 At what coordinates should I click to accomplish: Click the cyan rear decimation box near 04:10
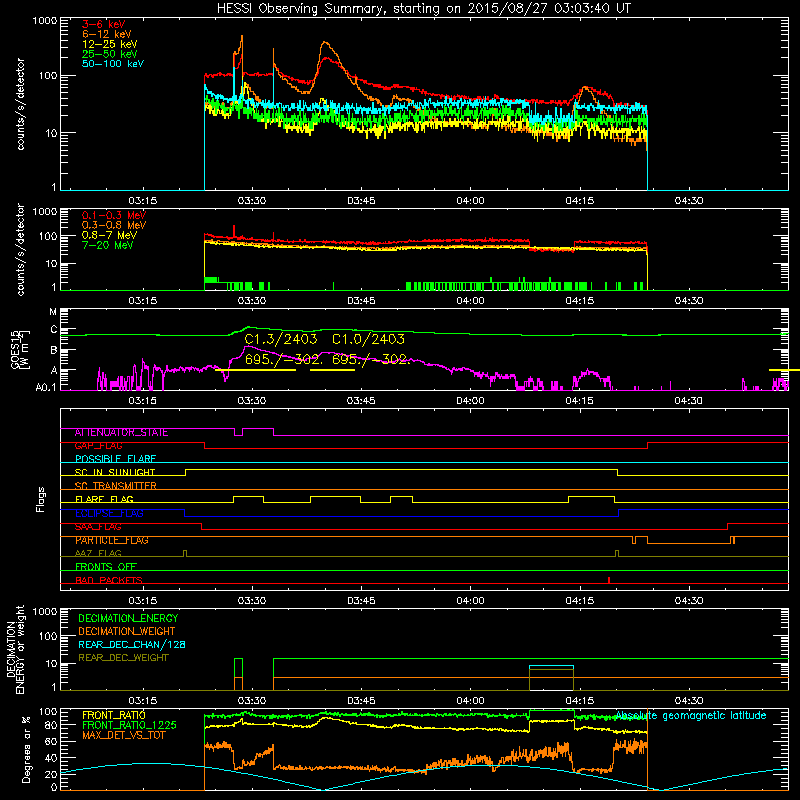pyautogui.click(x=552, y=667)
